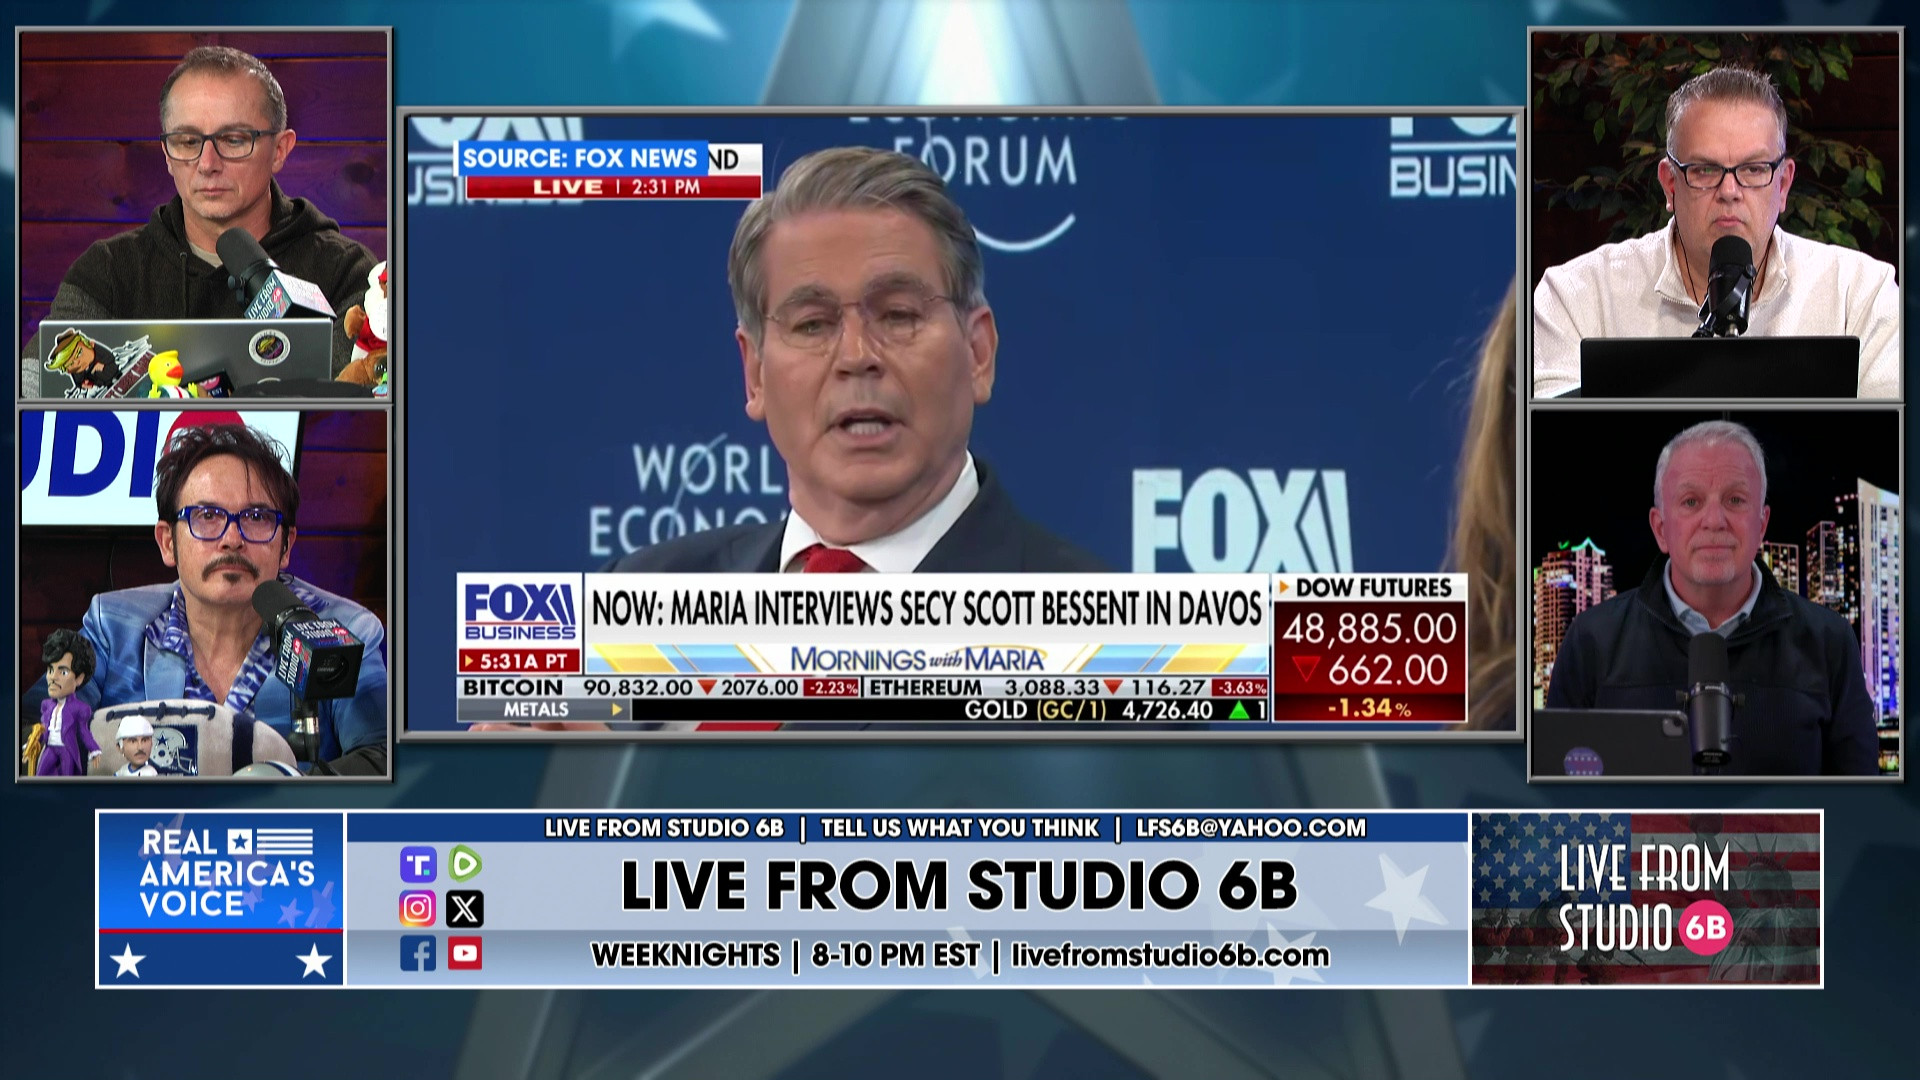
Task: Click the Metals arrow in the ticker
Action: 617,710
